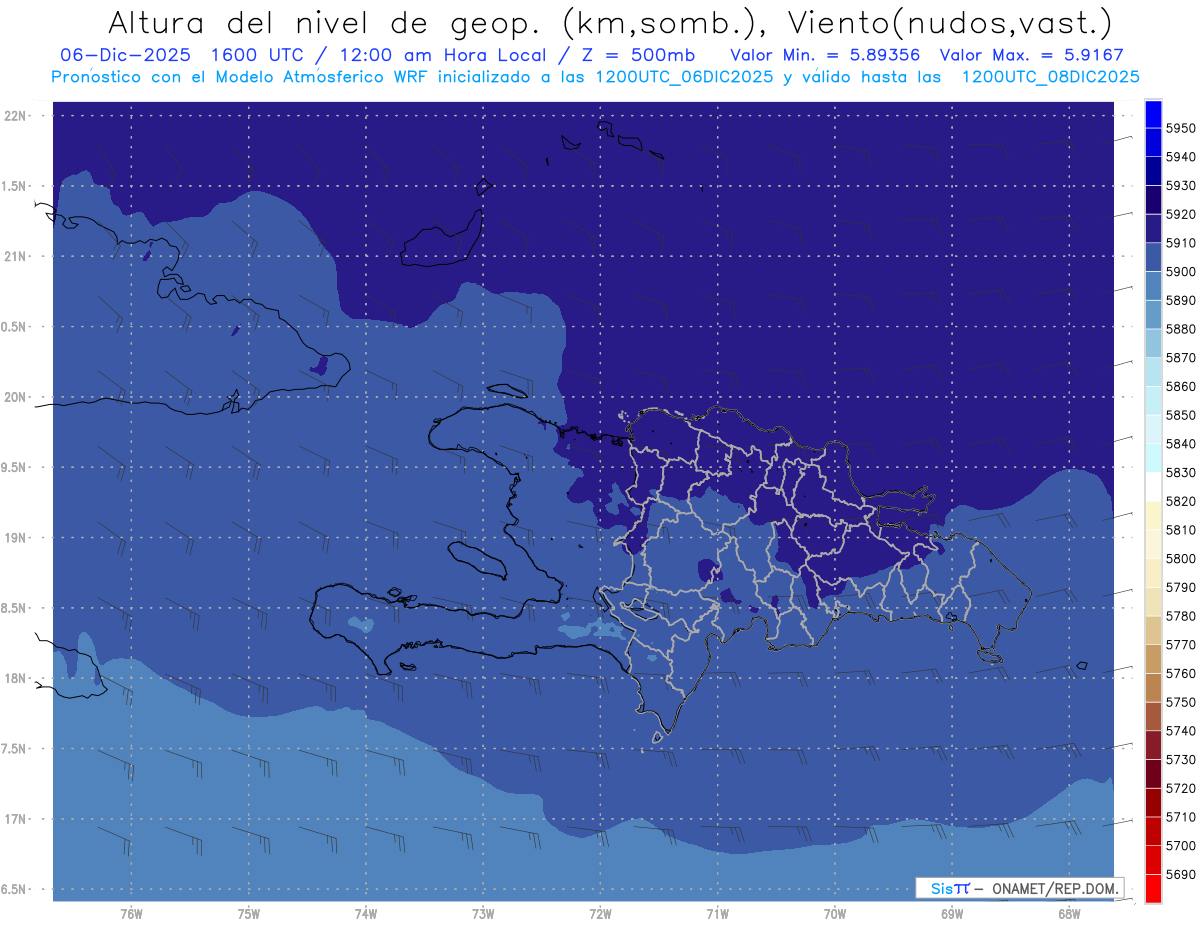The image size is (1200, 927).
Task: Click the 76W longitude label
Action: (x=131, y=914)
